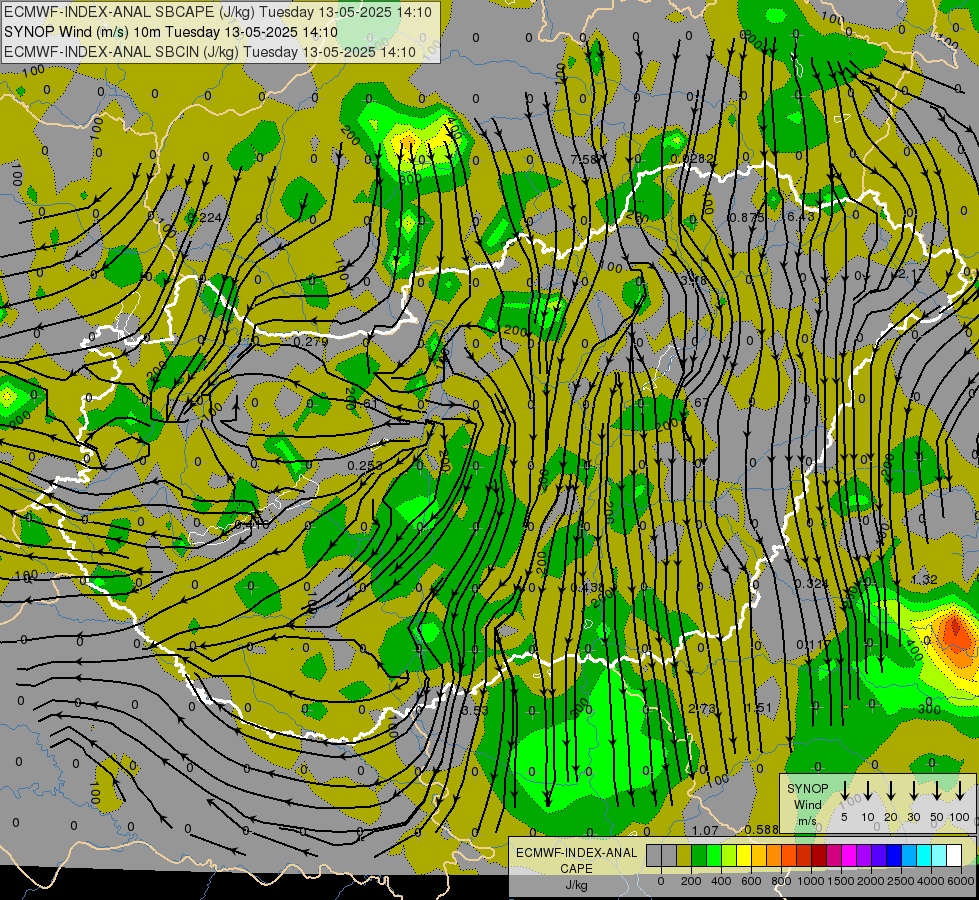Click the map value '1.32'
Viewport: 979px width, 900px height.
[x=924, y=580]
